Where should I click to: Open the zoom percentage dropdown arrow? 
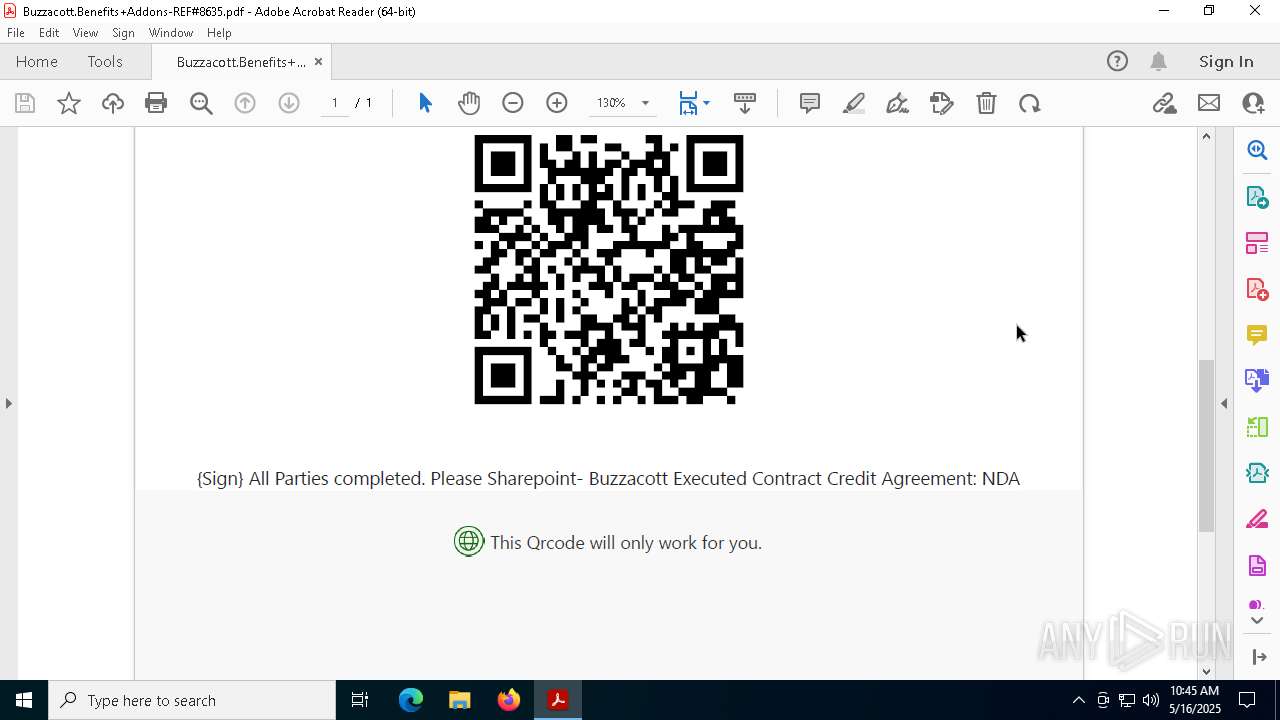pyautogui.click(x=645, y=103)
